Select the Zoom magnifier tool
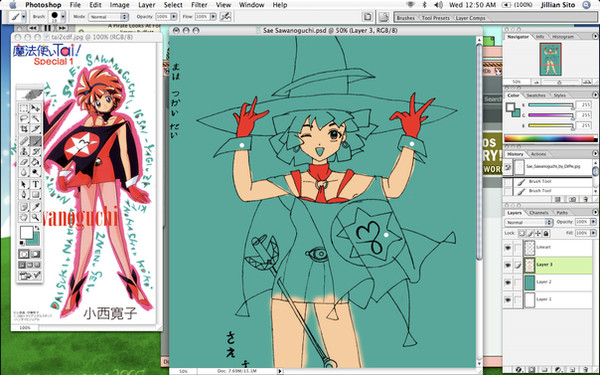This screenshot has width=600, height=375. 35,217
